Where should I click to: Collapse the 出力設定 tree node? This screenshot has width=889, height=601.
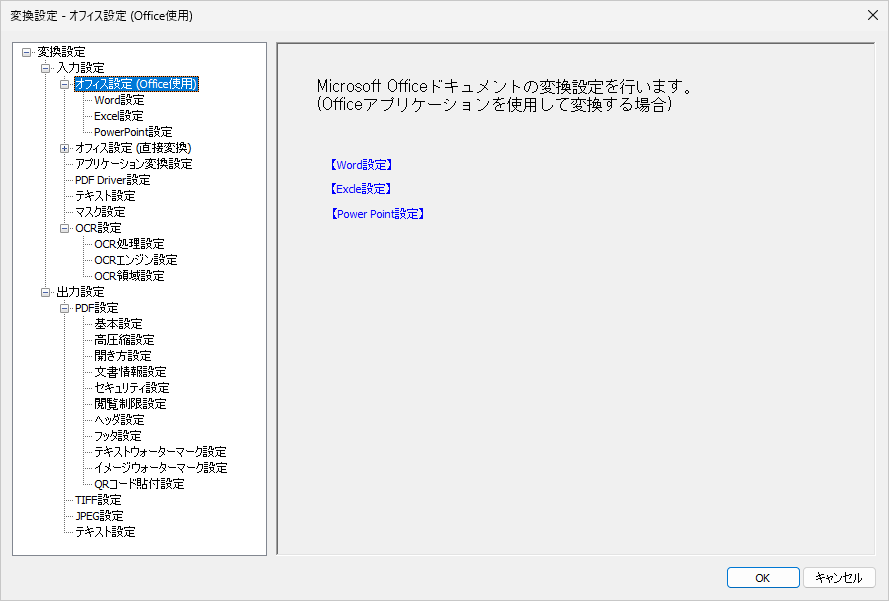click(x=45, y=293)
